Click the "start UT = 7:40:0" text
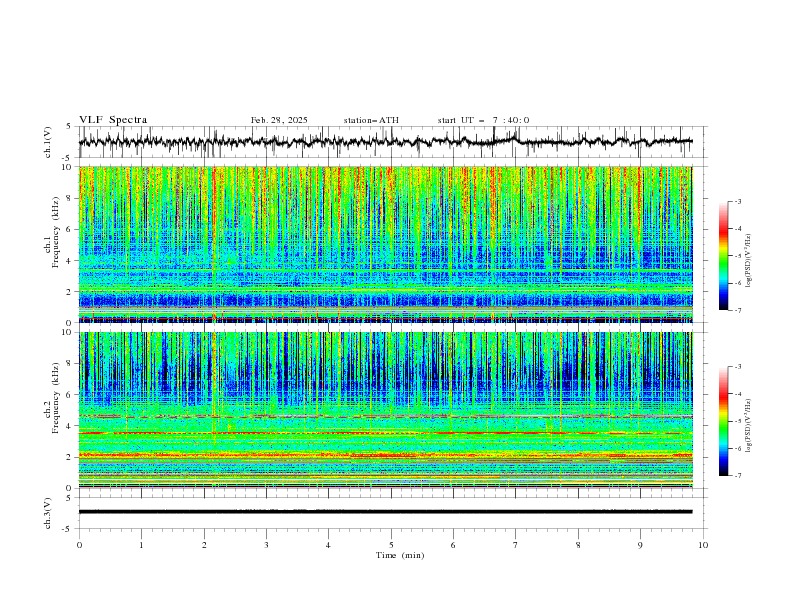 tap(483, 120)
